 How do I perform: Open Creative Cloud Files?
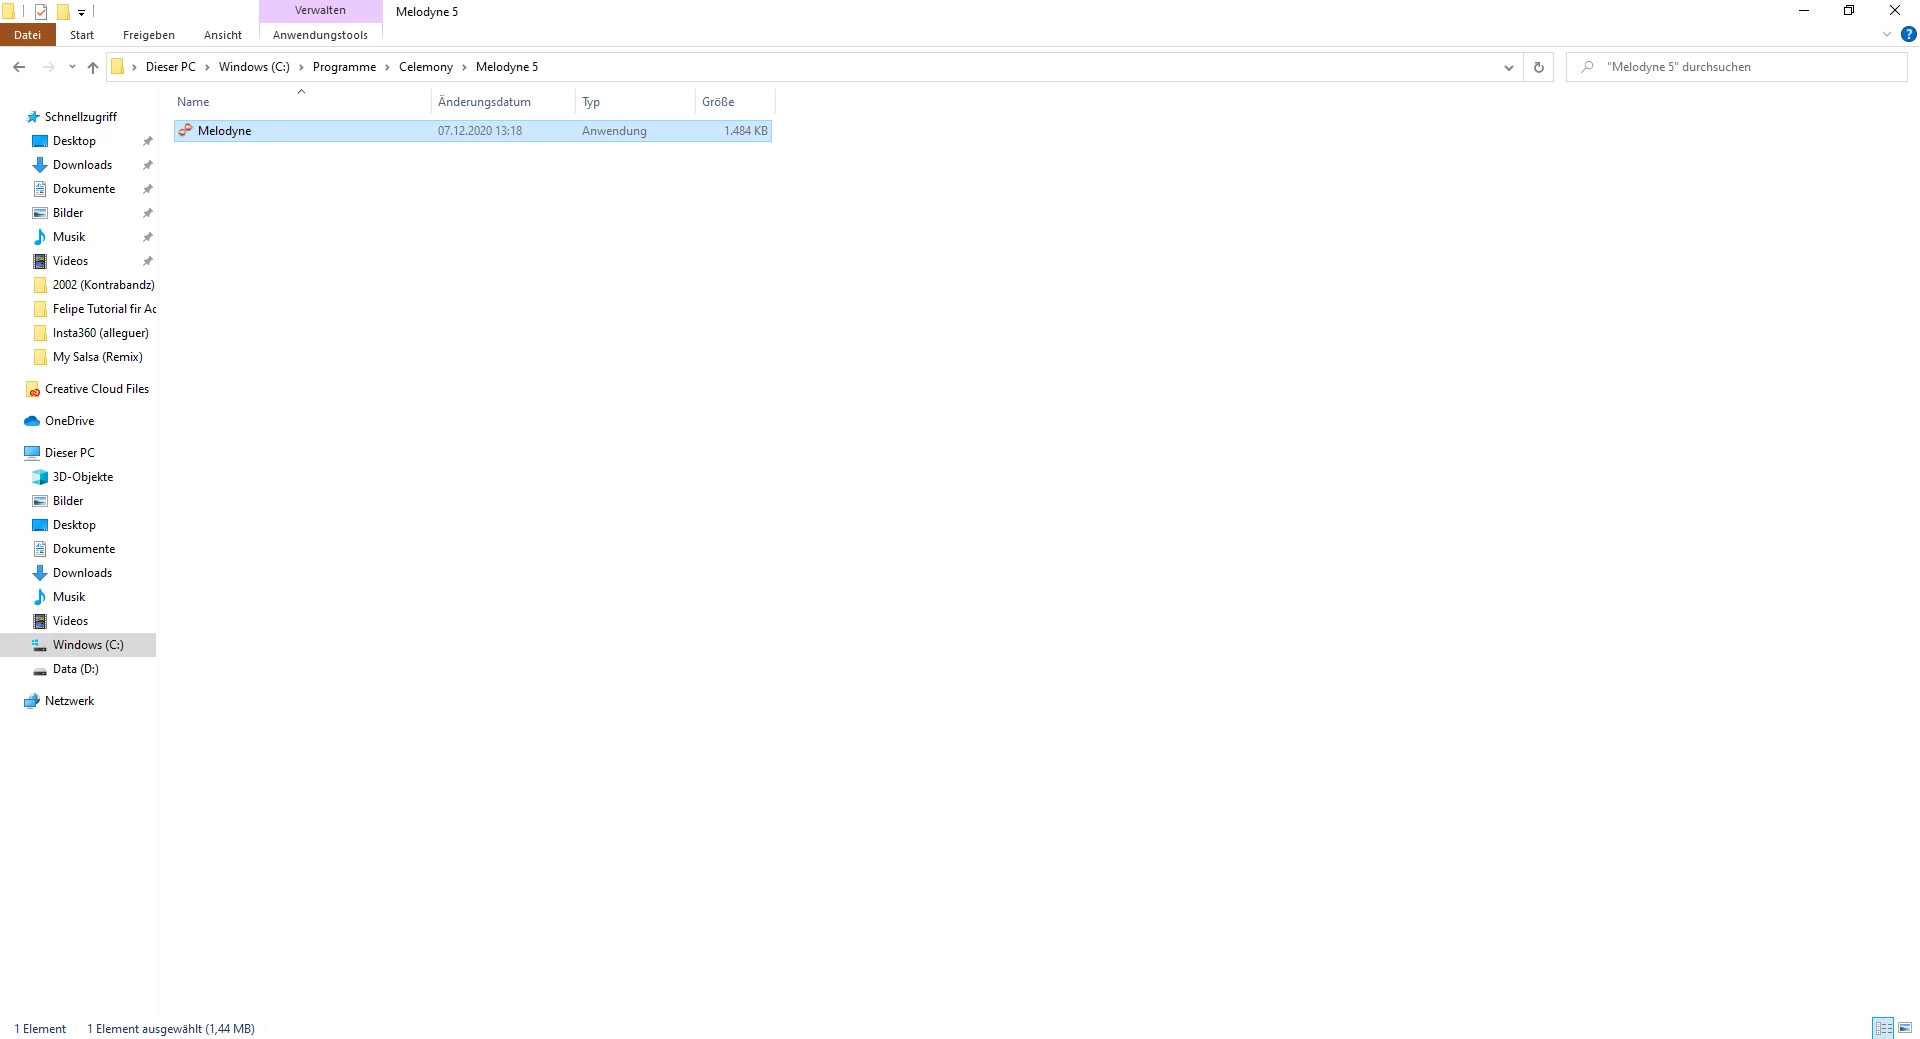96,389
